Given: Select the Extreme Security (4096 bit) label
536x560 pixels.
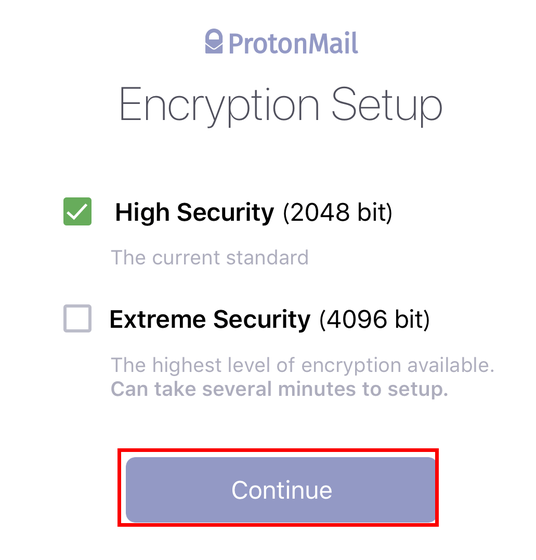Looking at the screenshot, I should coord(270,319).
